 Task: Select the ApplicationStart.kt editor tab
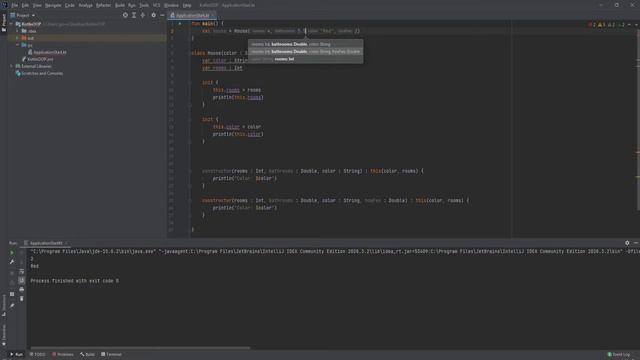[192, 15]
